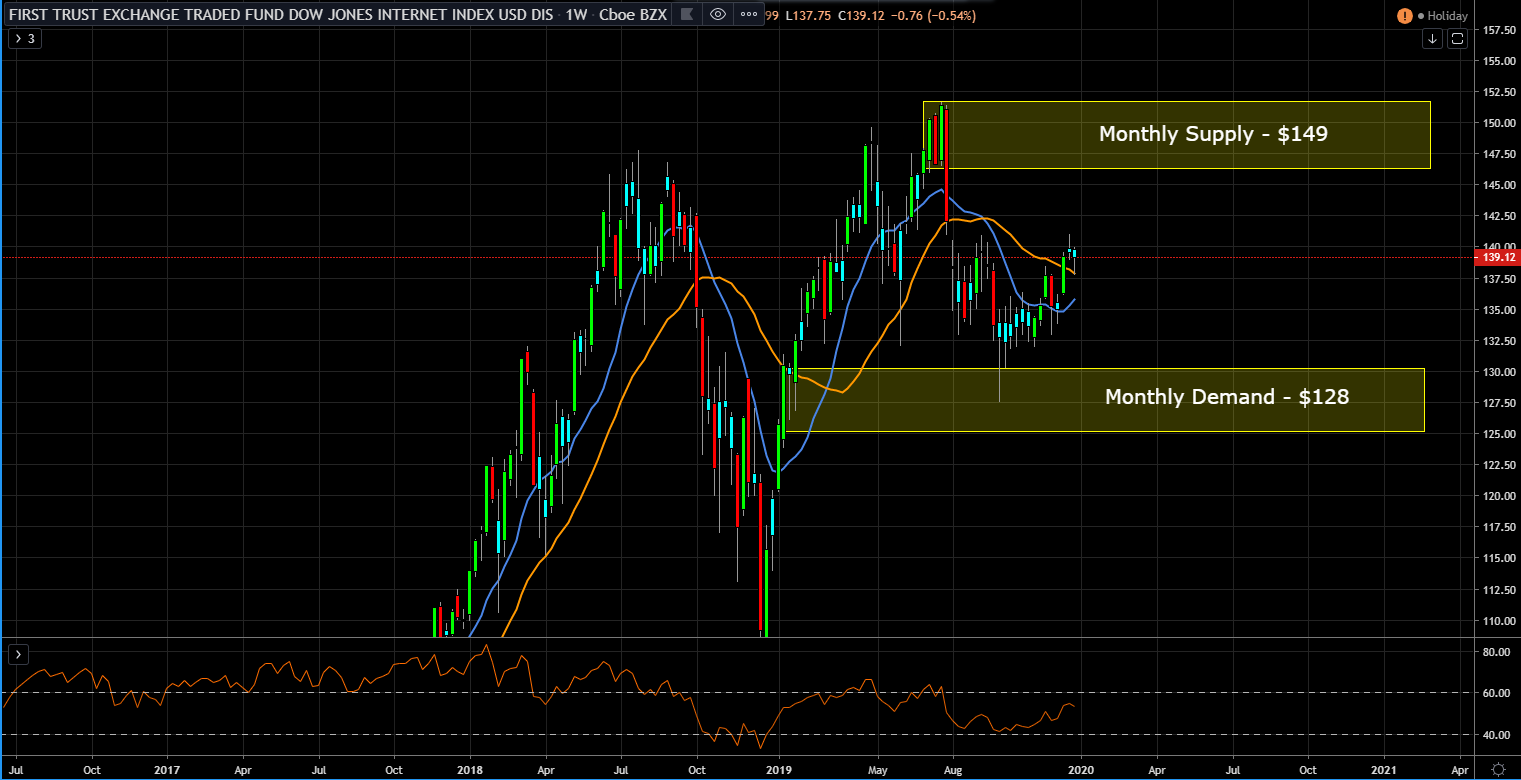
Task: Click the 2017 label on the time axis
Action: 166,771
